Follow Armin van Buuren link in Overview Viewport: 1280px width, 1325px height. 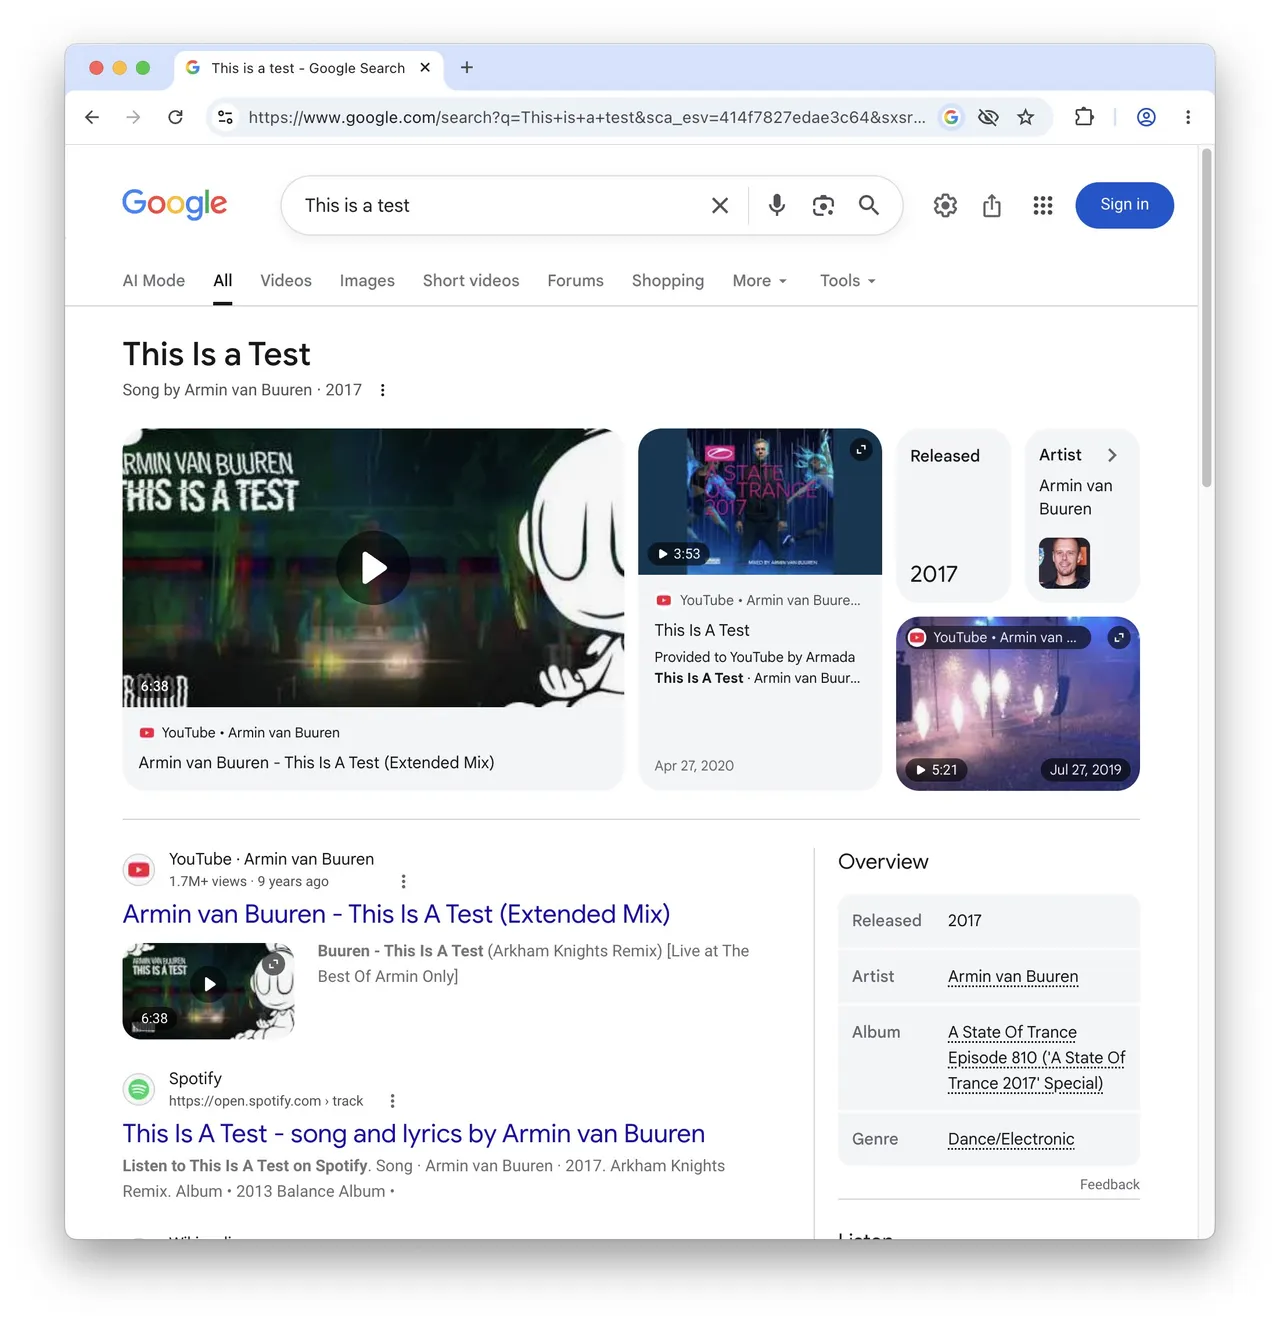[x=1013, y=976]
